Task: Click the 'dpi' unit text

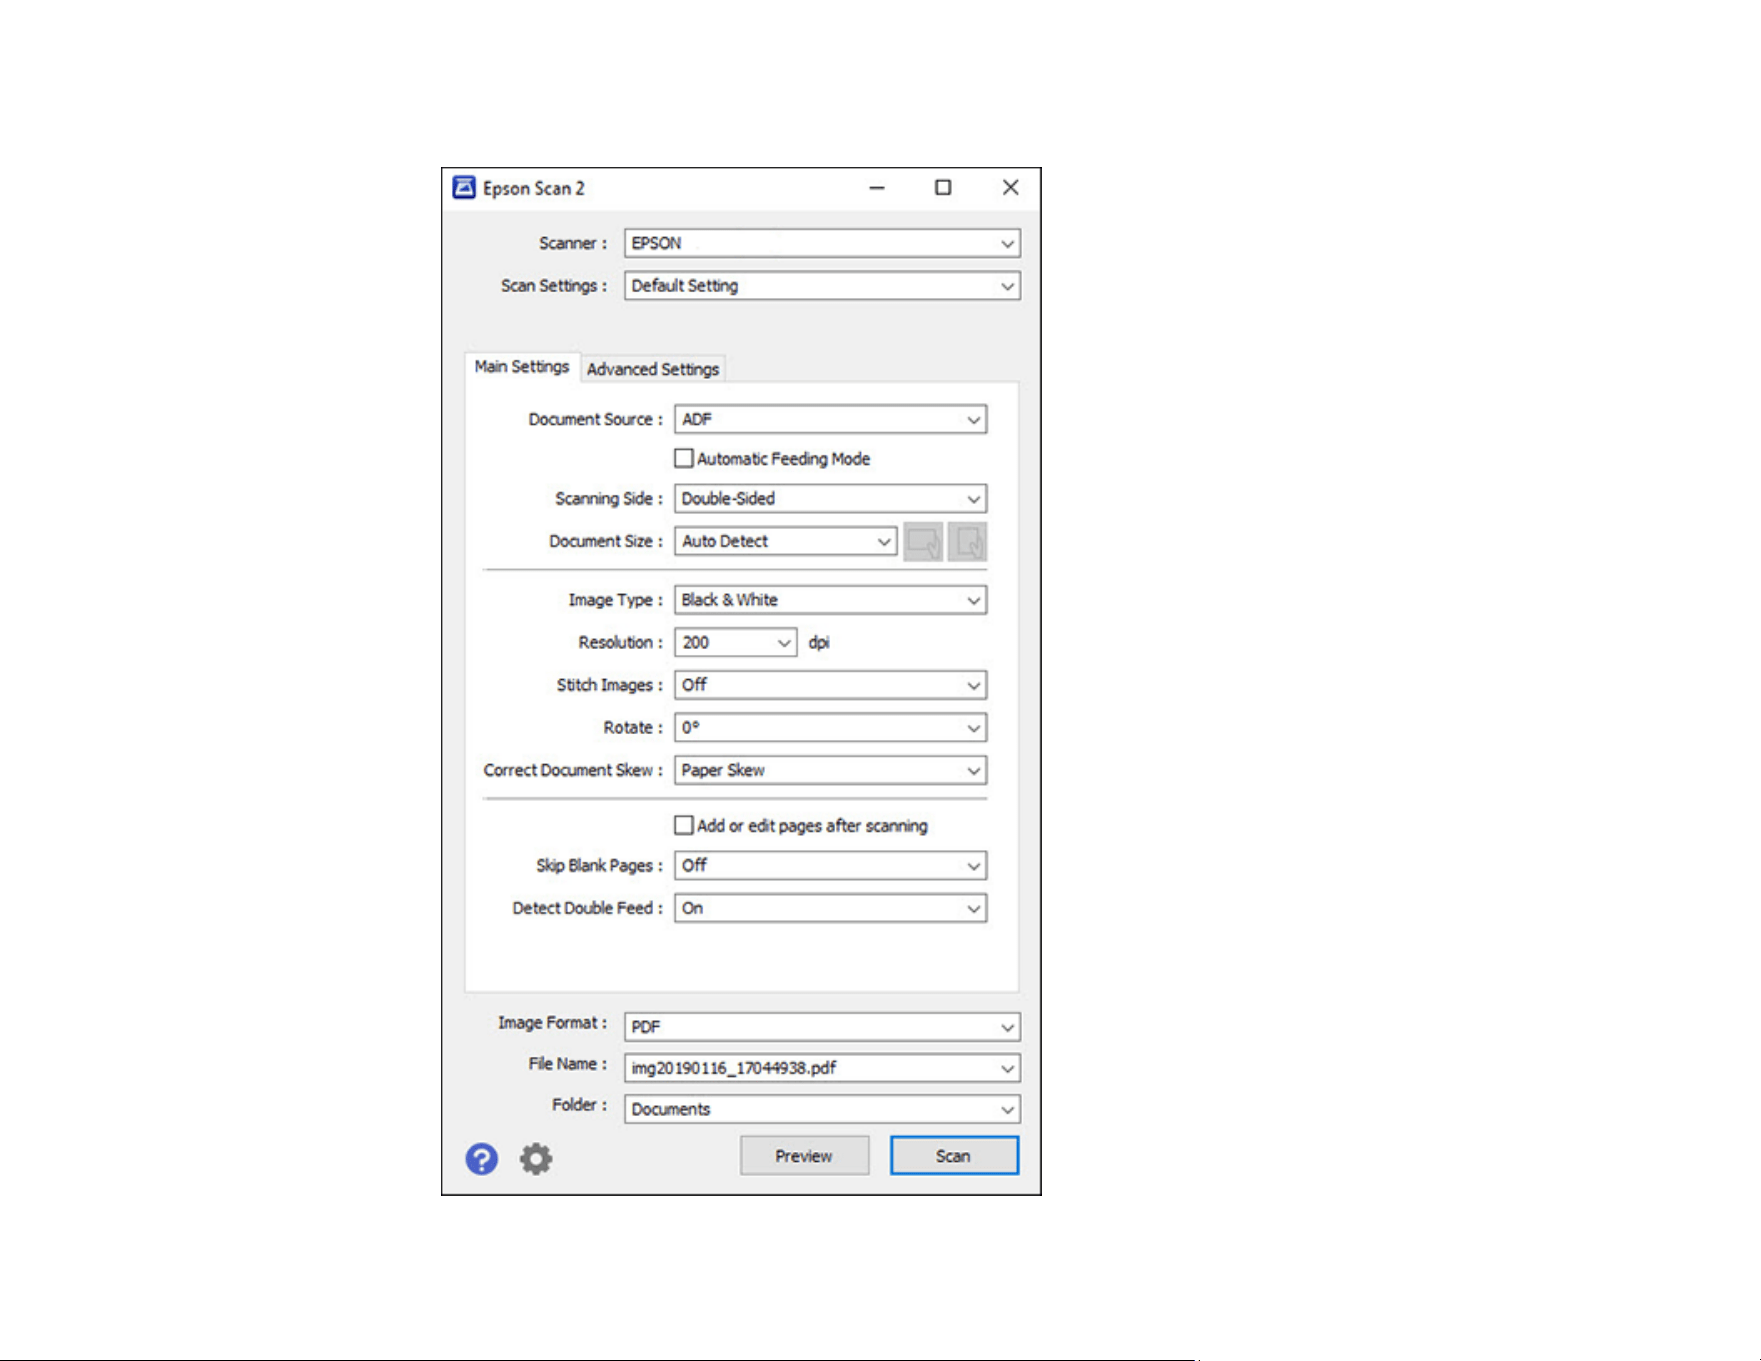Action: [x=819, y=643]
